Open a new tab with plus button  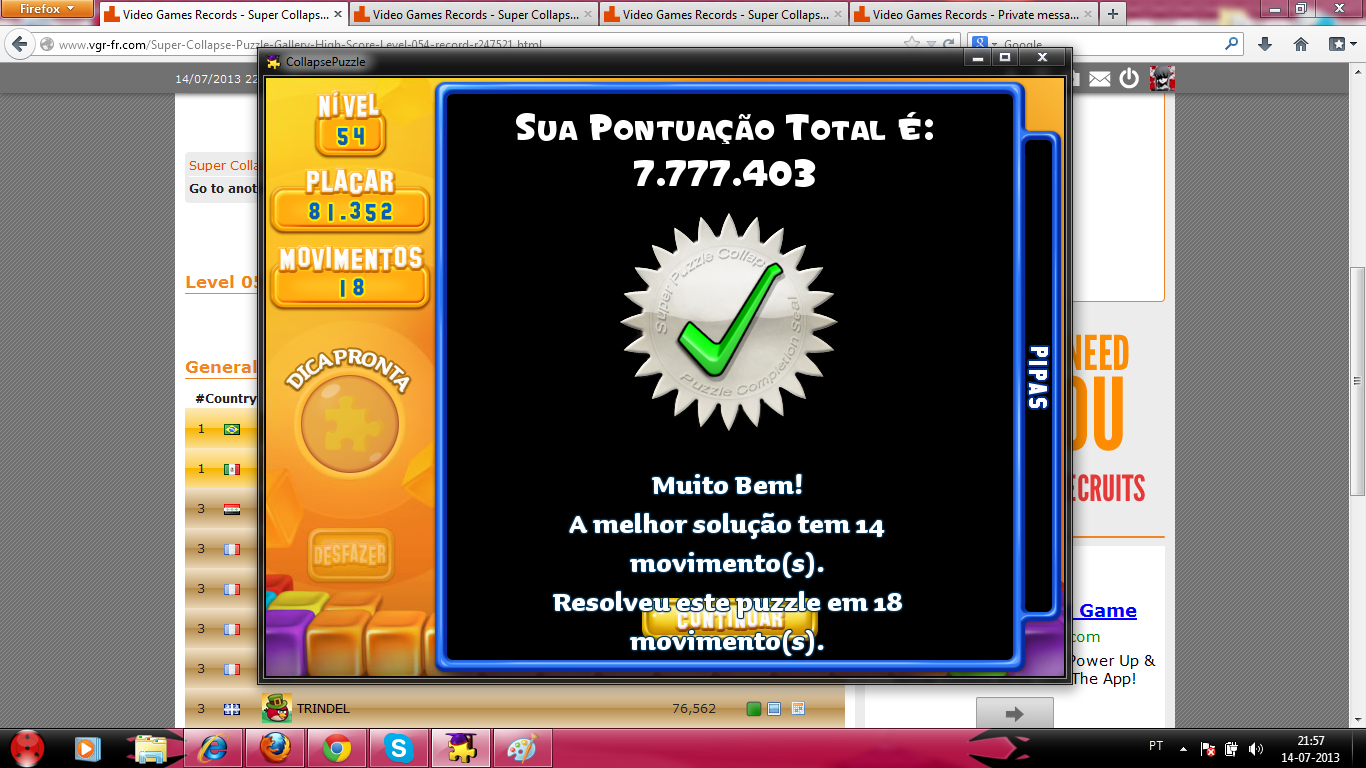pyautogui.click(x=1113, y=14)
